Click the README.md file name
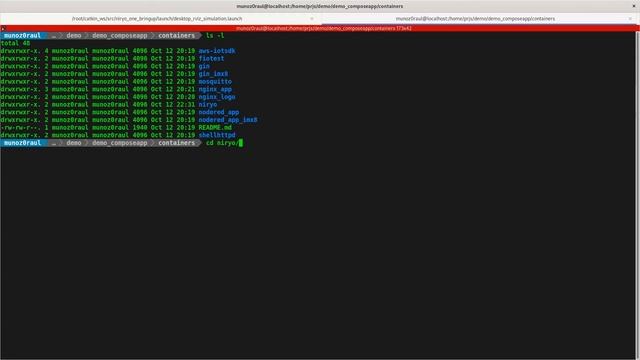The image size is (640, 360). tap(215, 128)
